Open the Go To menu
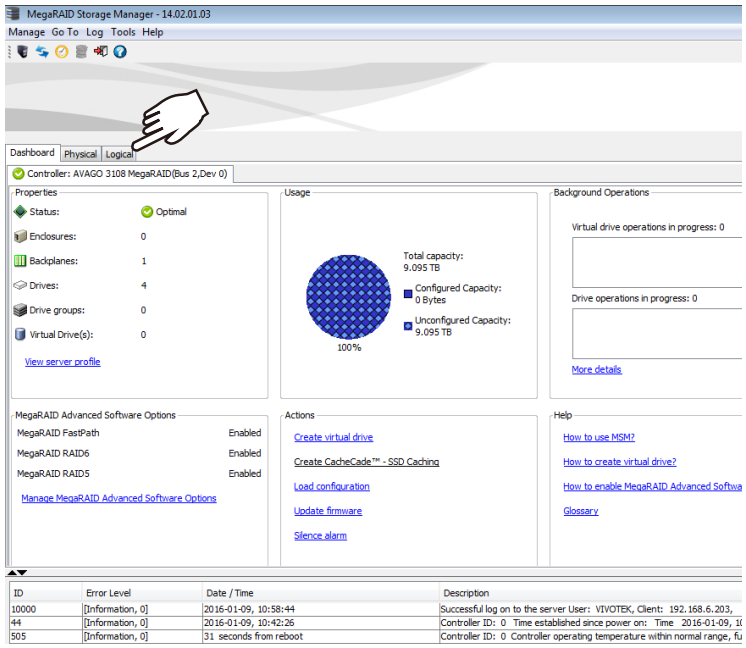The width and height of the screenshot is (746, 648). tap(65, 32)
